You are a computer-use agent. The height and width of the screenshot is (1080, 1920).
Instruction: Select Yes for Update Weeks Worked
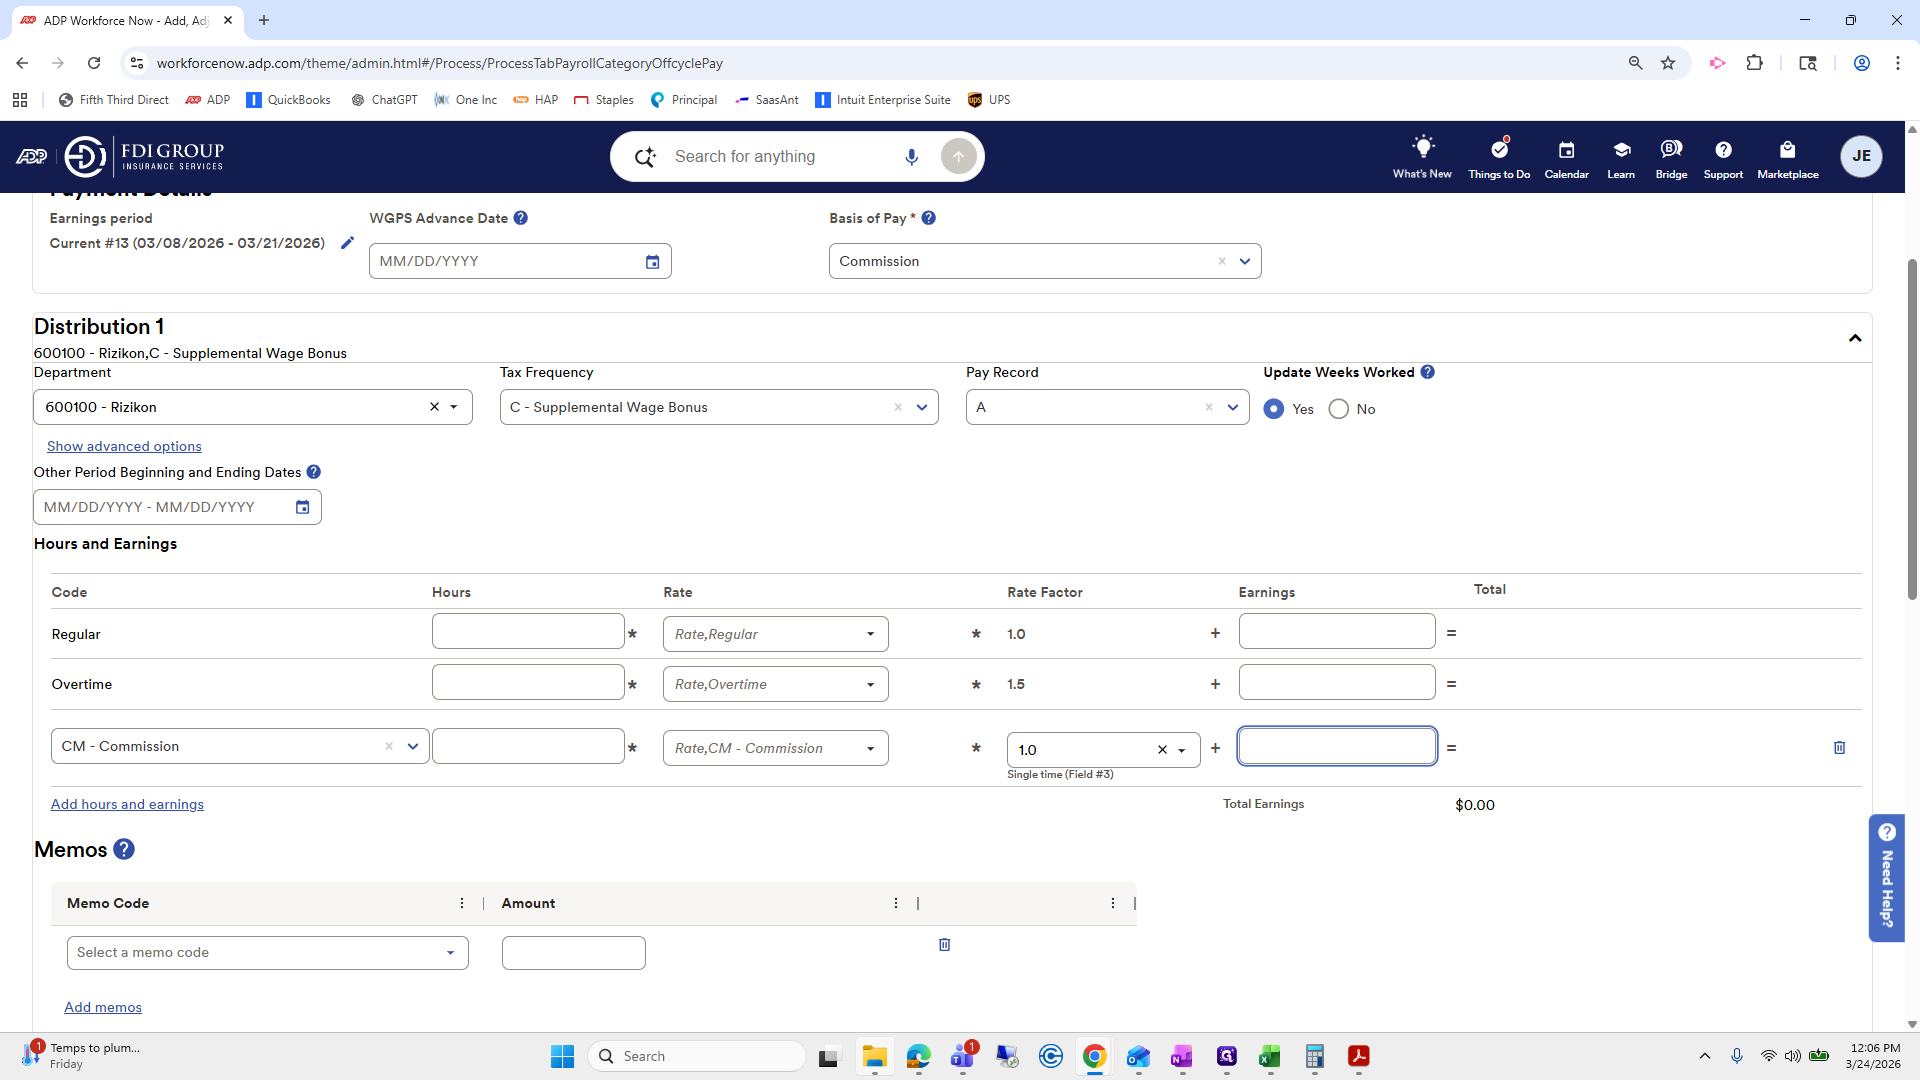point(1274,409)
